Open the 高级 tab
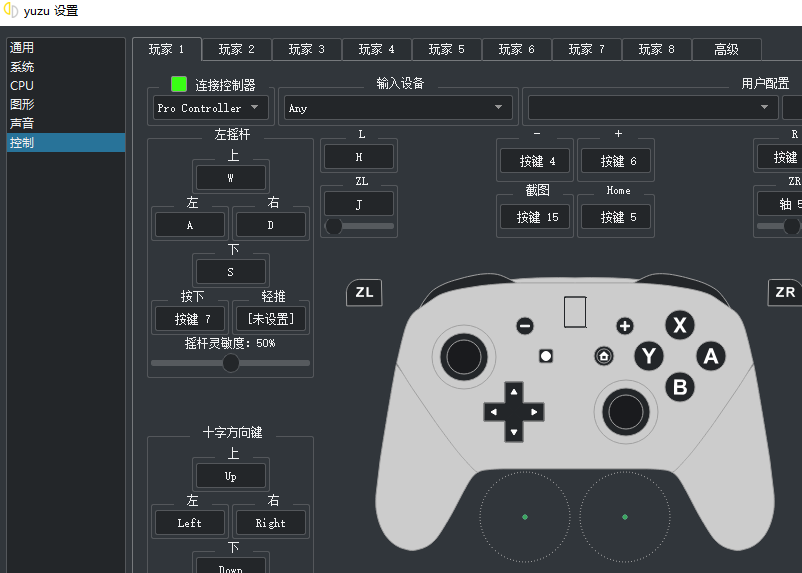Image resolution: width=802 pixels, height=573 pixels. coord(726,49)
